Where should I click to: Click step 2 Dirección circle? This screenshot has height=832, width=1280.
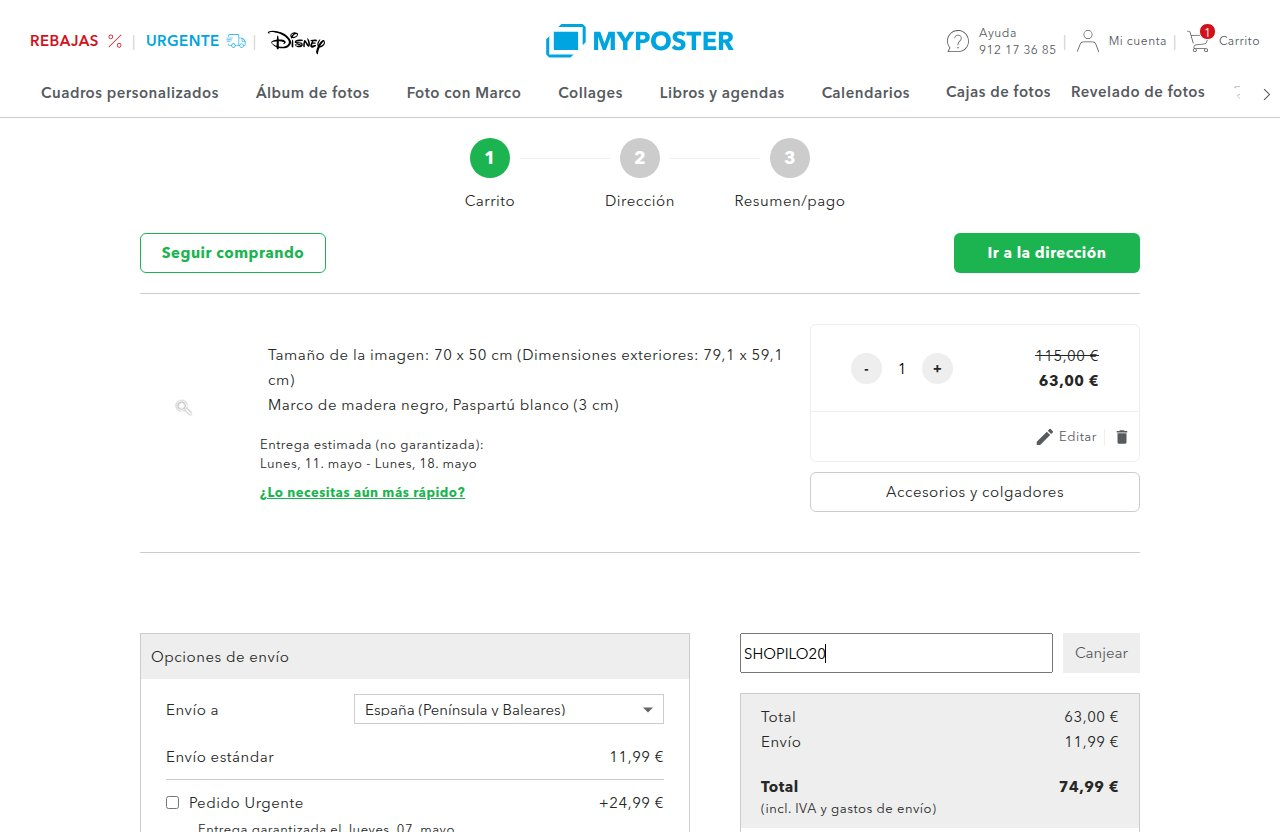(x=640, y=158)
